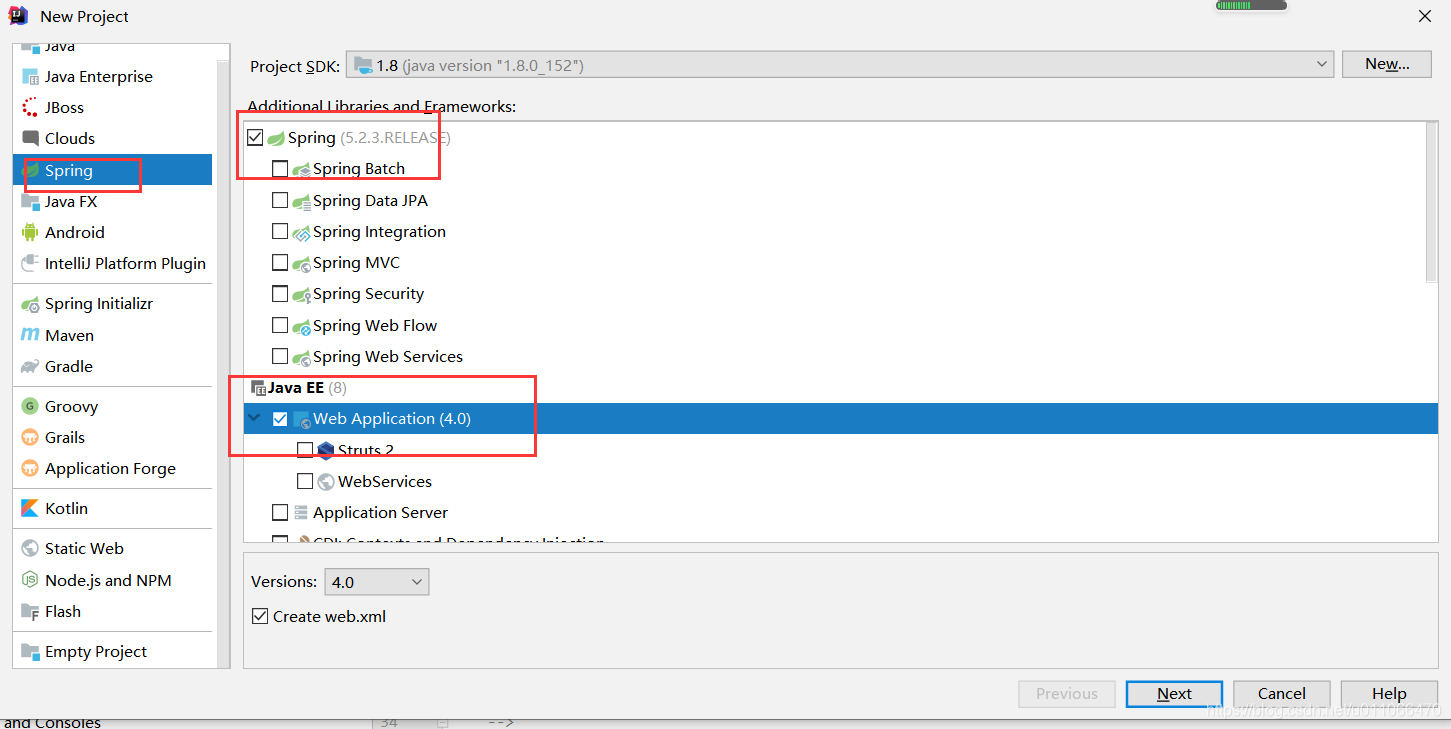Click the Application Forge icon
Screen dimensions: 1451x729
click(x=30, y=469)
